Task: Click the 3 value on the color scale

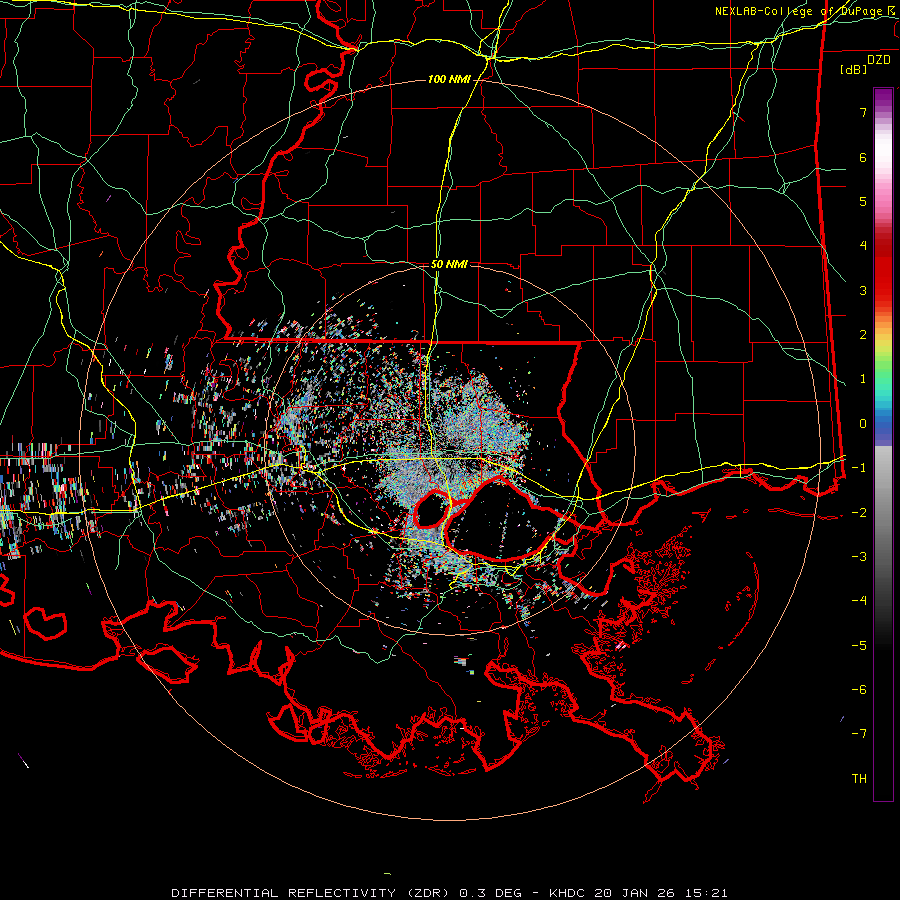Action: pyautogui.click(x=863, y=290)
